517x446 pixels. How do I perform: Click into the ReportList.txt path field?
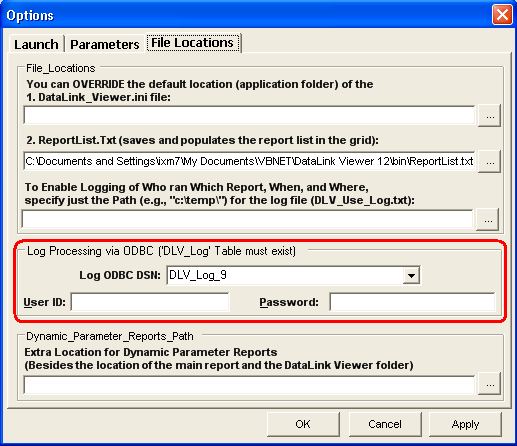coord(249,161)
